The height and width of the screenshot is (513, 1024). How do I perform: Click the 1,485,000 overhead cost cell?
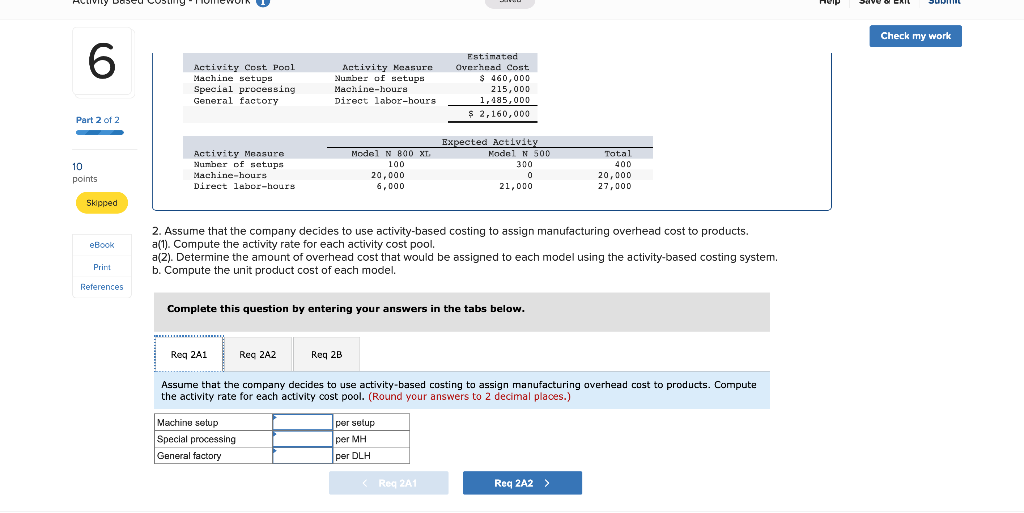[x=505, y=101]
